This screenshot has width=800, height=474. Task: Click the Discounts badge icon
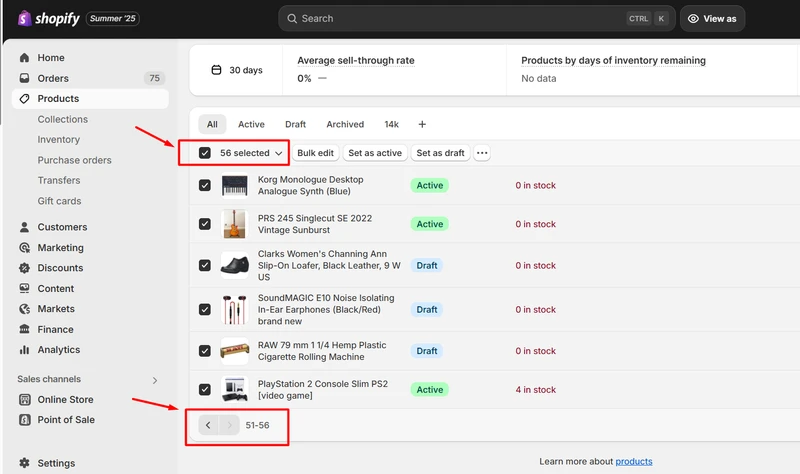pos(24,268)
